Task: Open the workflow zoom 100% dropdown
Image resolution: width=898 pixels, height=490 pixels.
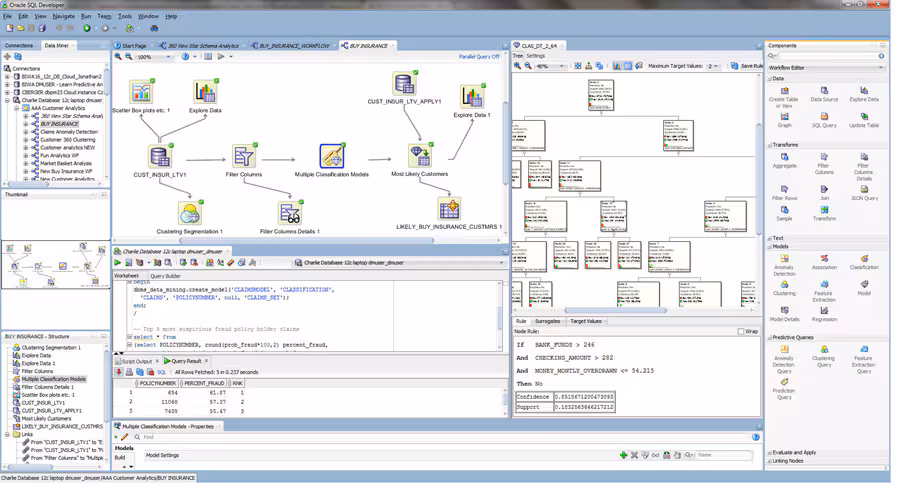Action: (x=168, y=57)
